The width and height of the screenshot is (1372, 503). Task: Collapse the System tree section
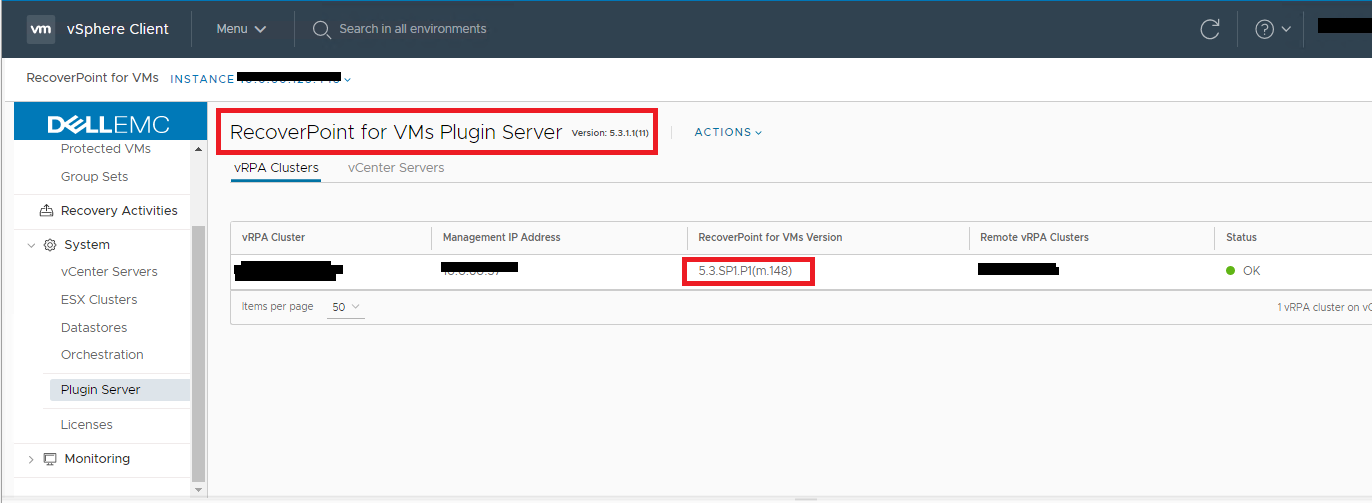31,245
